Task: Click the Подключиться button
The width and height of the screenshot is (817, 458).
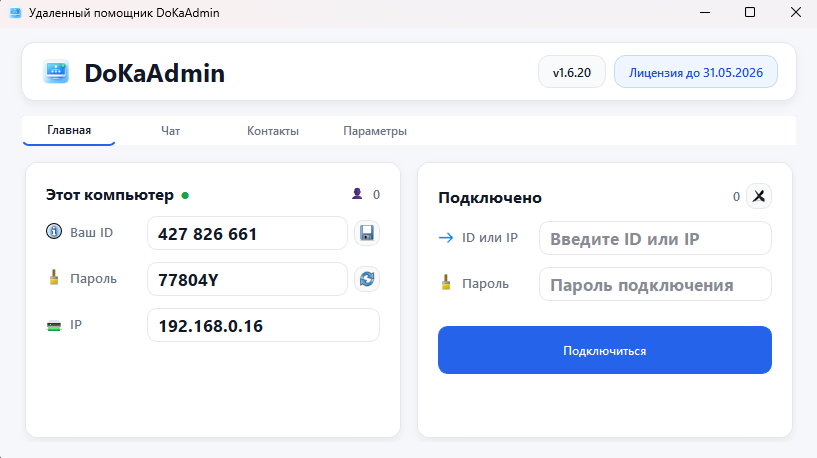Action: click(x=604, y=350)
